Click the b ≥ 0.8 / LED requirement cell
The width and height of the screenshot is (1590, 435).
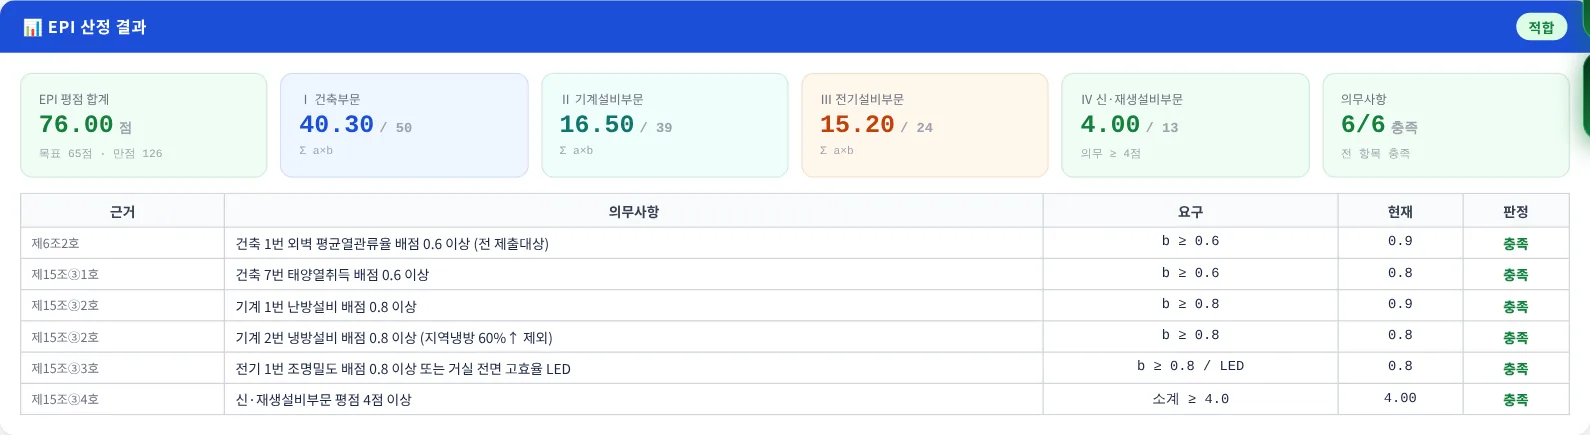pyautogui.click(x=1190, y=366)
